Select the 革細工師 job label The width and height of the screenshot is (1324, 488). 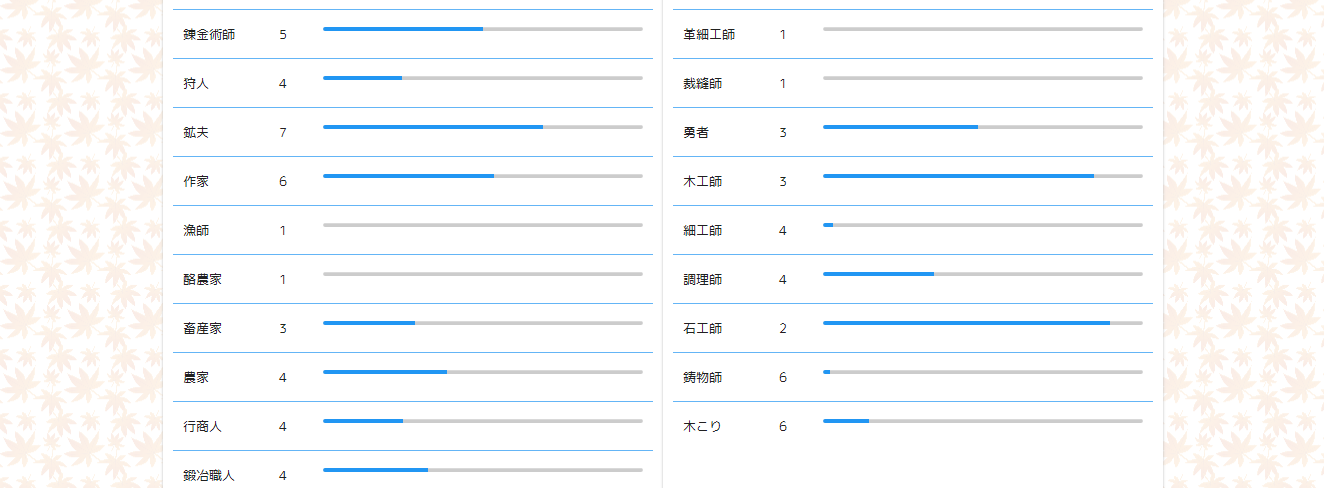[709, 35]
